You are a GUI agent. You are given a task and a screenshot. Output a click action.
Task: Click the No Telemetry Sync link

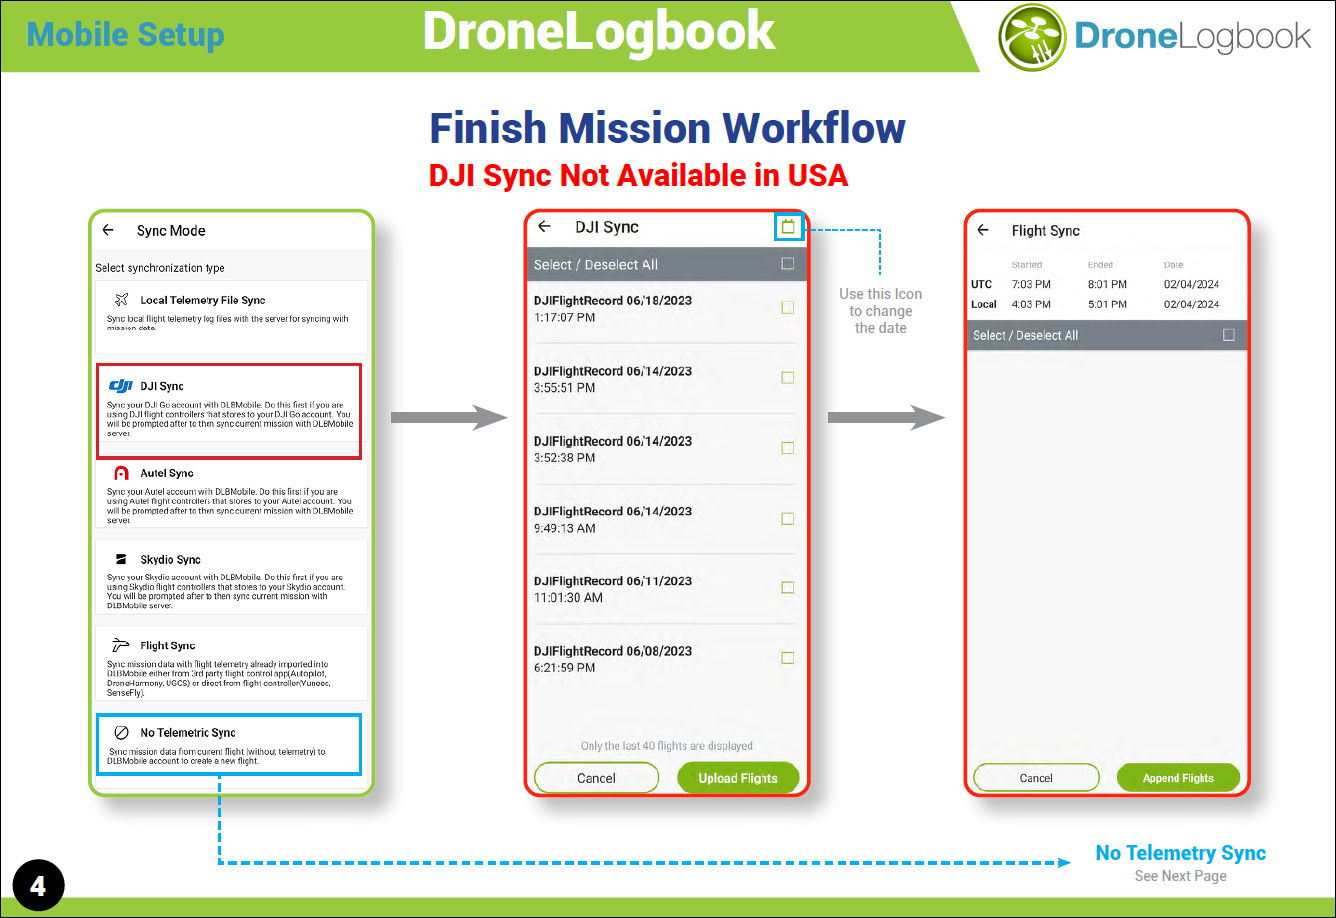tap(1181, 853)
